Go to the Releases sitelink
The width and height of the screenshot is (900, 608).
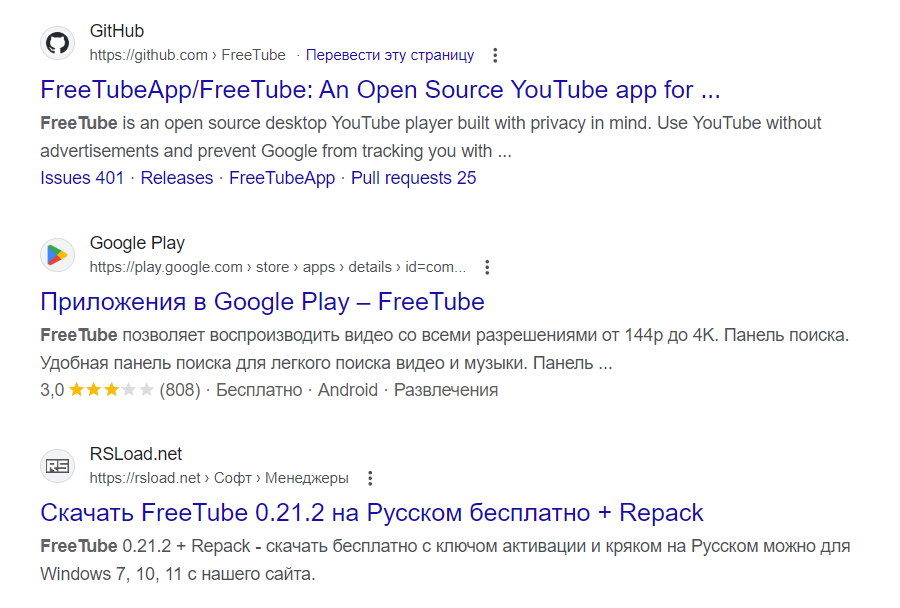[x=177, y=178]
